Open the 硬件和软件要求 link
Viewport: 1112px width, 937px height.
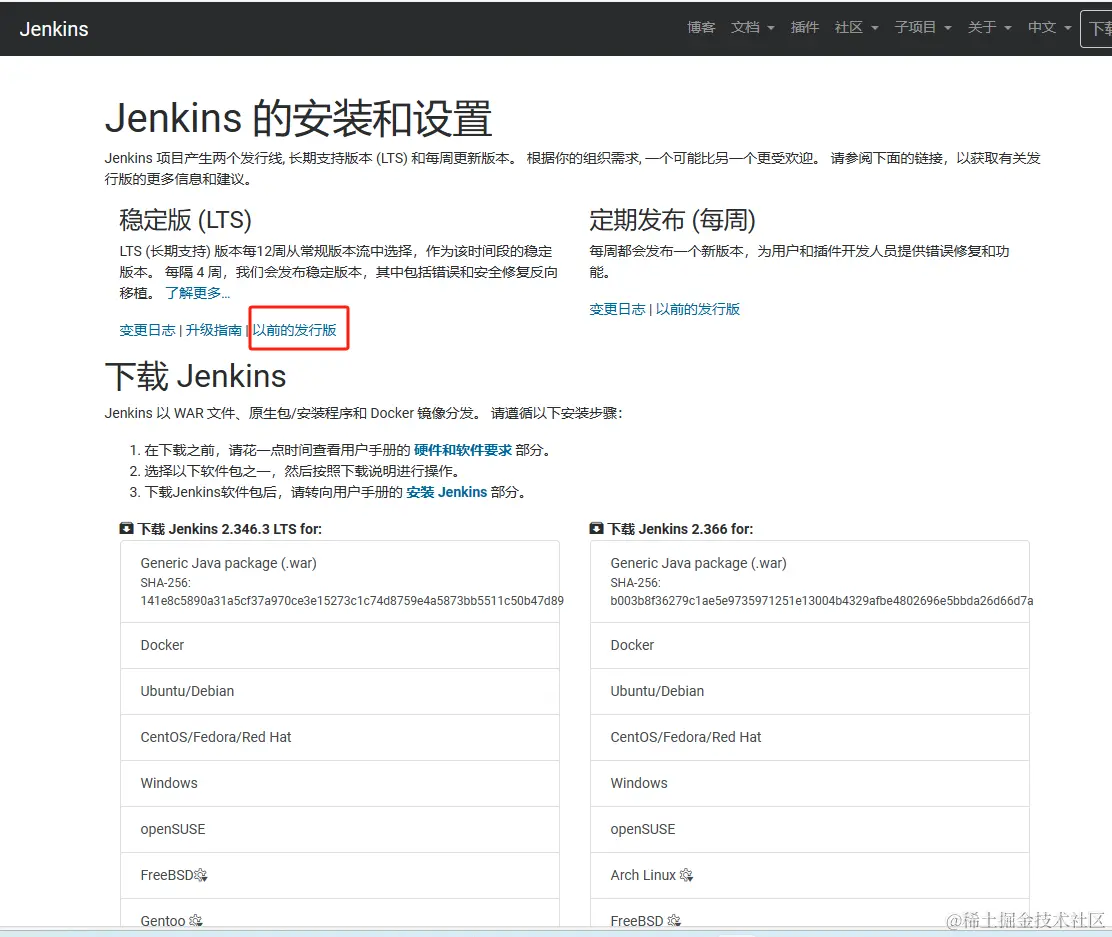pyautogui.click(x=462, y=450)
